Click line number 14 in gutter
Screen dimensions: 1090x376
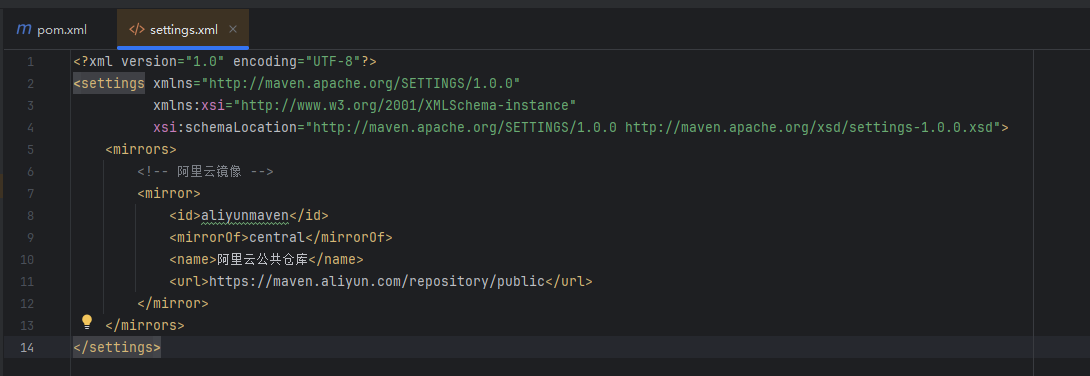[x=26, y=348]
